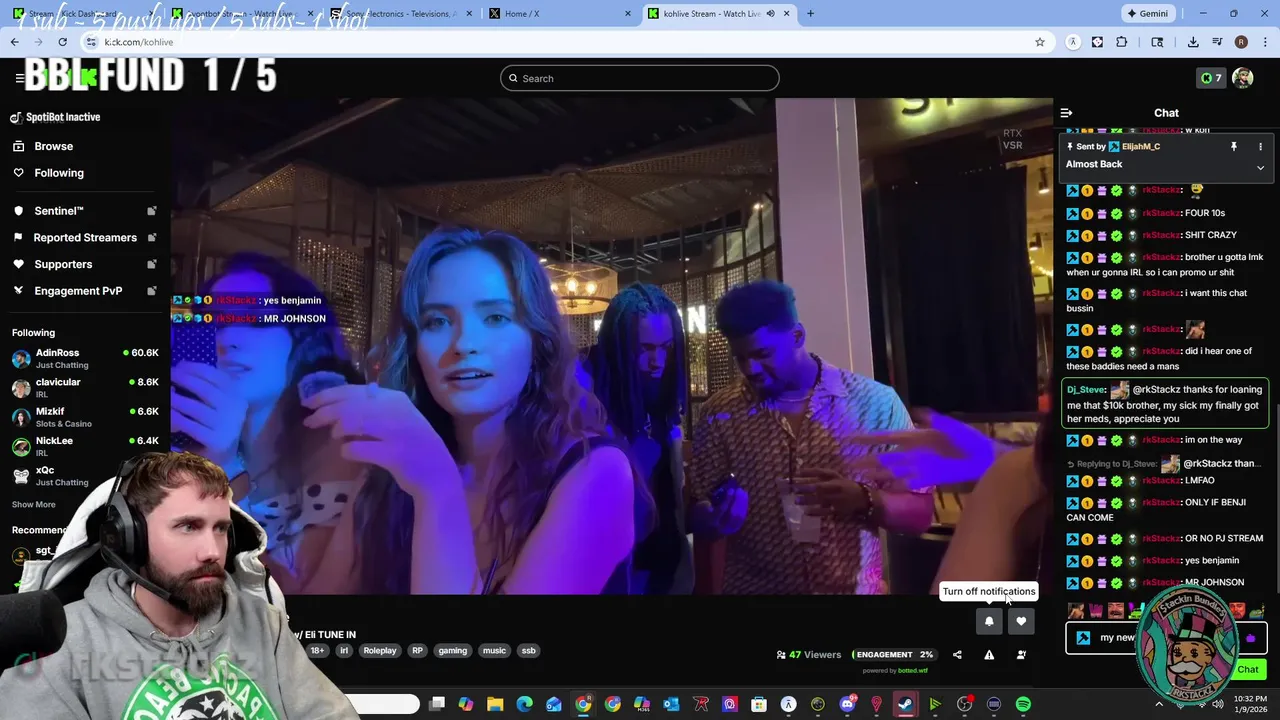Switch to the Home / X browser tab
This screenshot has height=720, width=1280.
[560, 13]
